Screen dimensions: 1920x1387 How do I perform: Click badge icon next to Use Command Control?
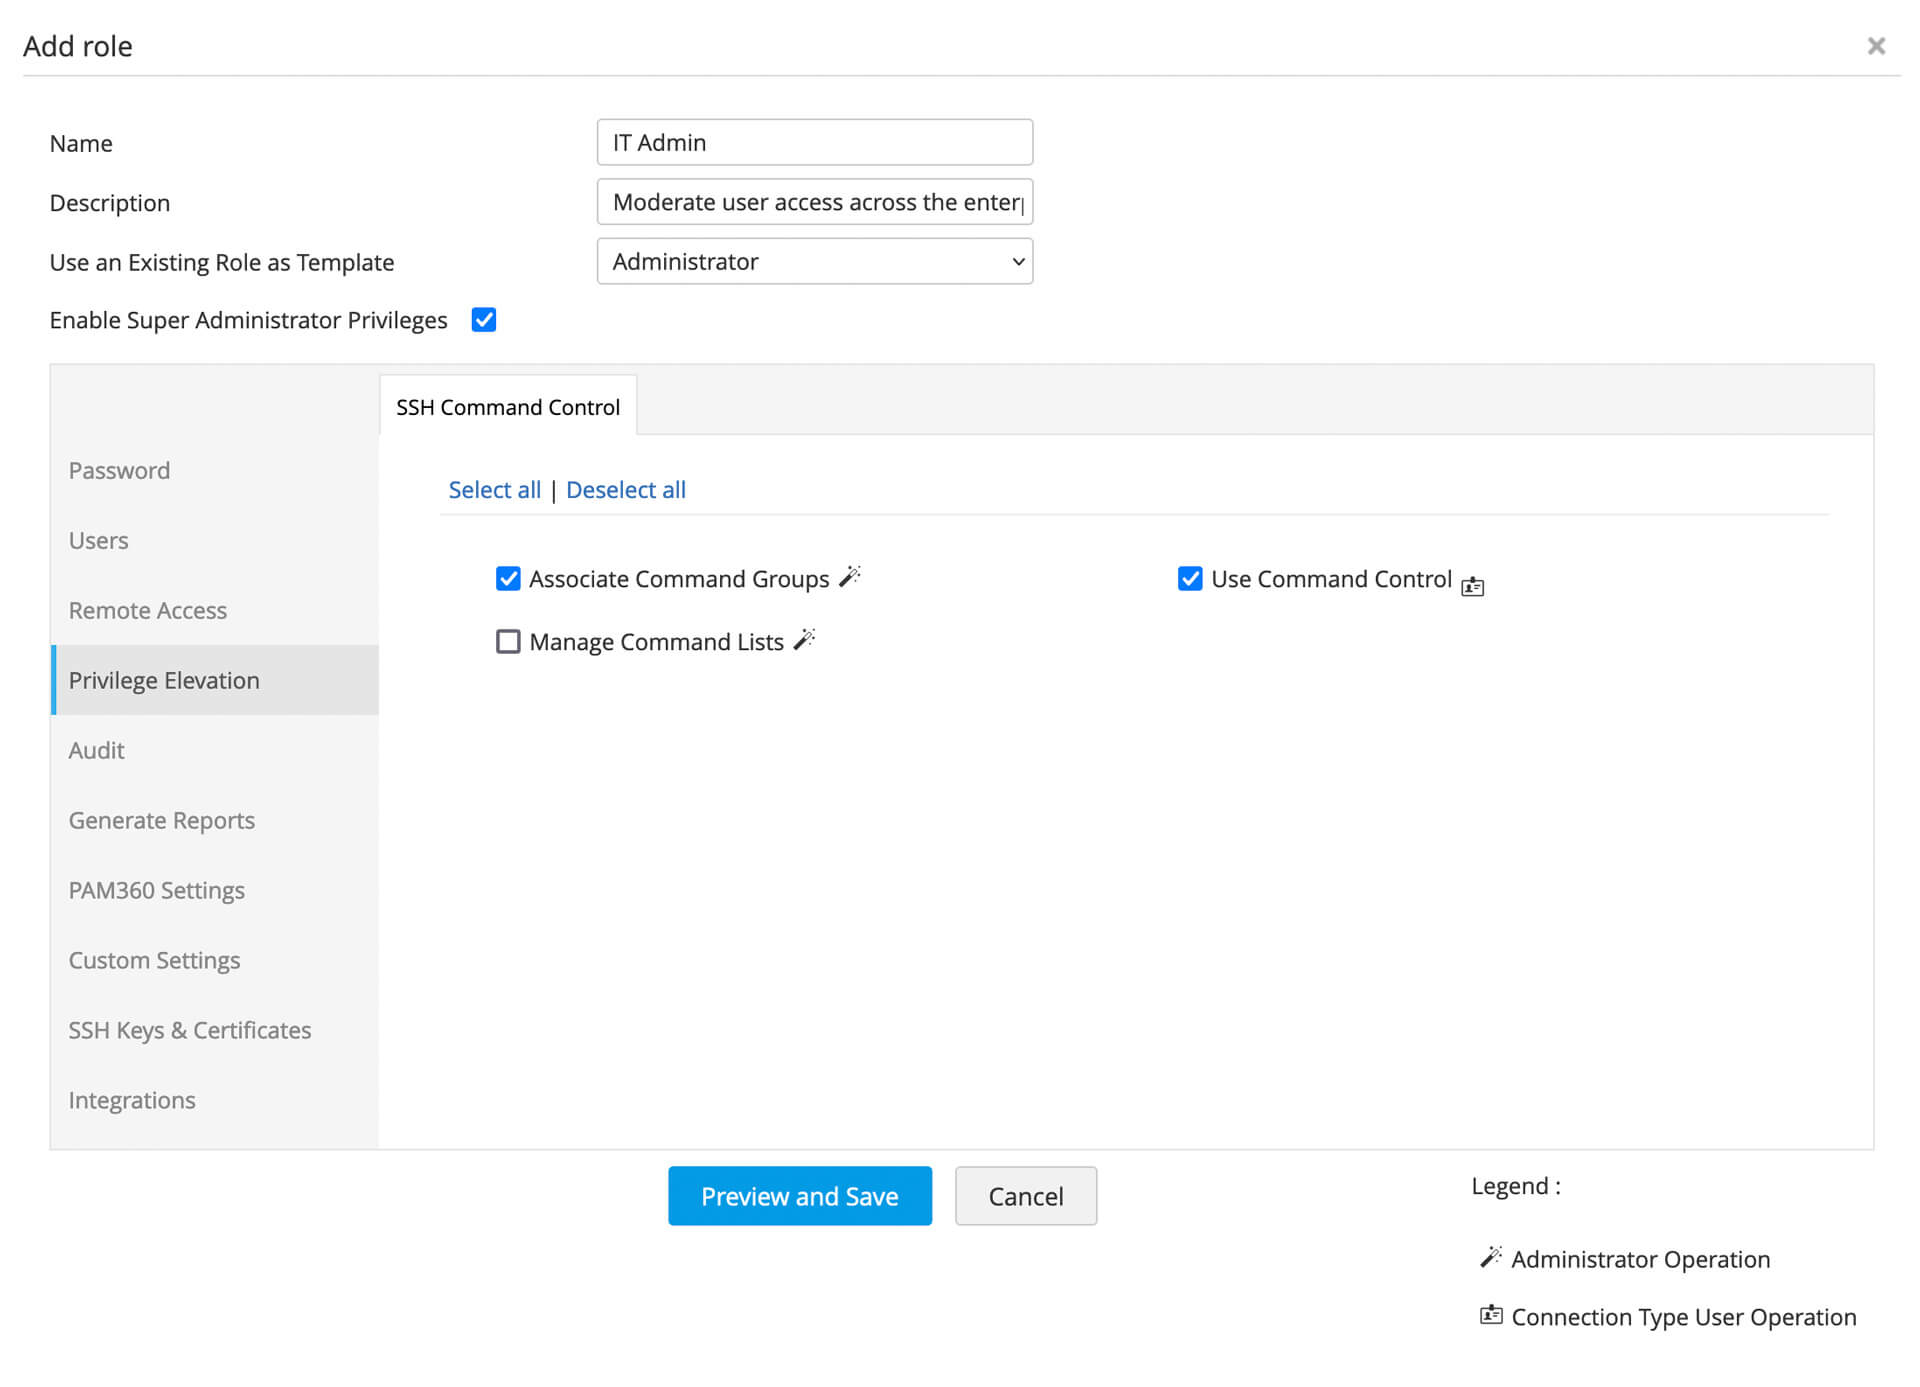pyautogui.click(x=1472, y=586)
